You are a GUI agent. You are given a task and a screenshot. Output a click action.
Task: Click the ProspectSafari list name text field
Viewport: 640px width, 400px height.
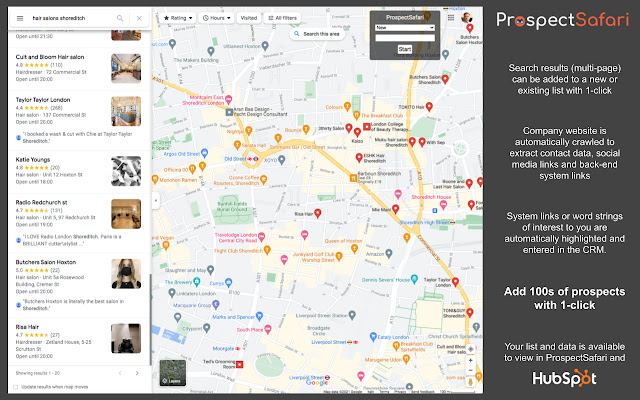click(405, 38)
